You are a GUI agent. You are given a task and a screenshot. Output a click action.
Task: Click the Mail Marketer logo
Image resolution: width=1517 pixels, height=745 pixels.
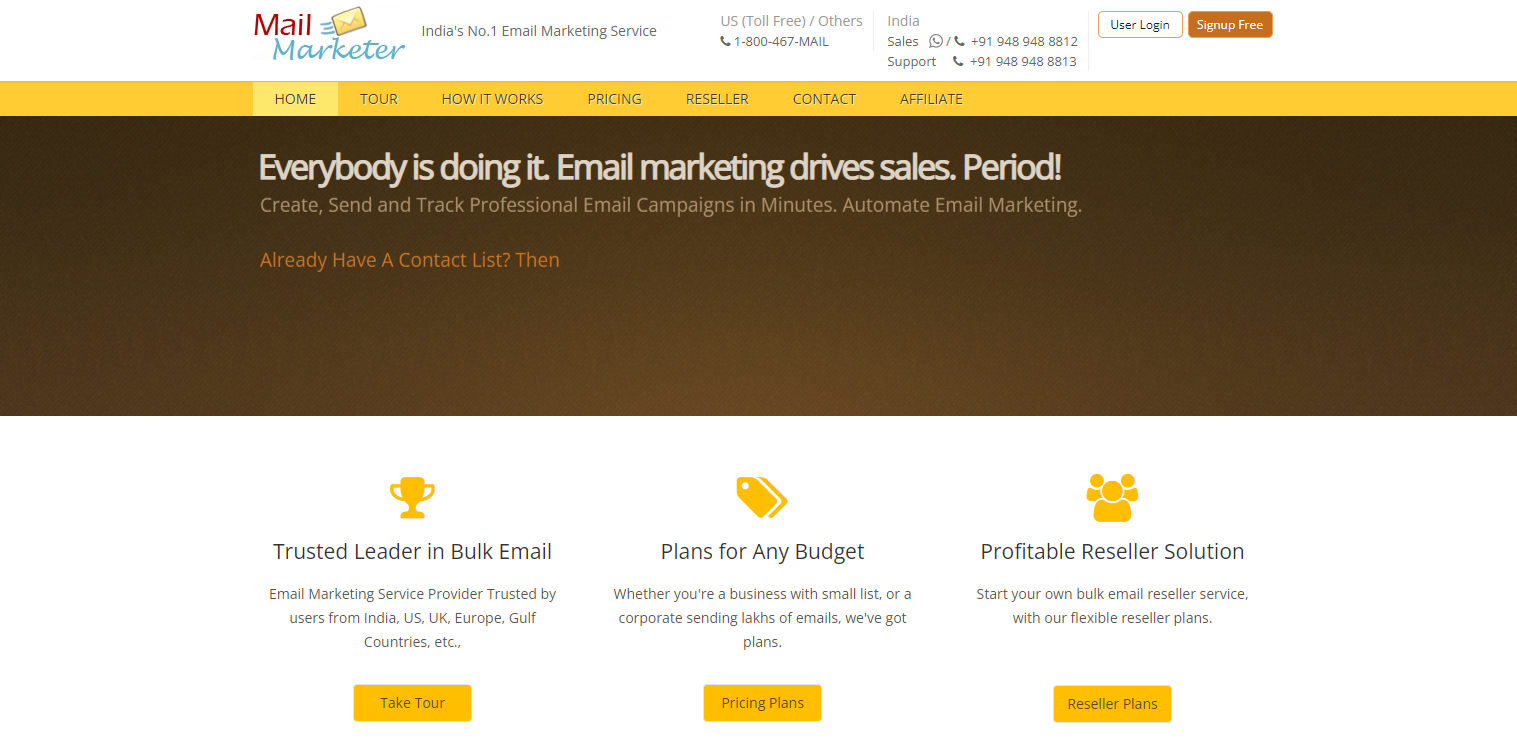coord(329,33)
